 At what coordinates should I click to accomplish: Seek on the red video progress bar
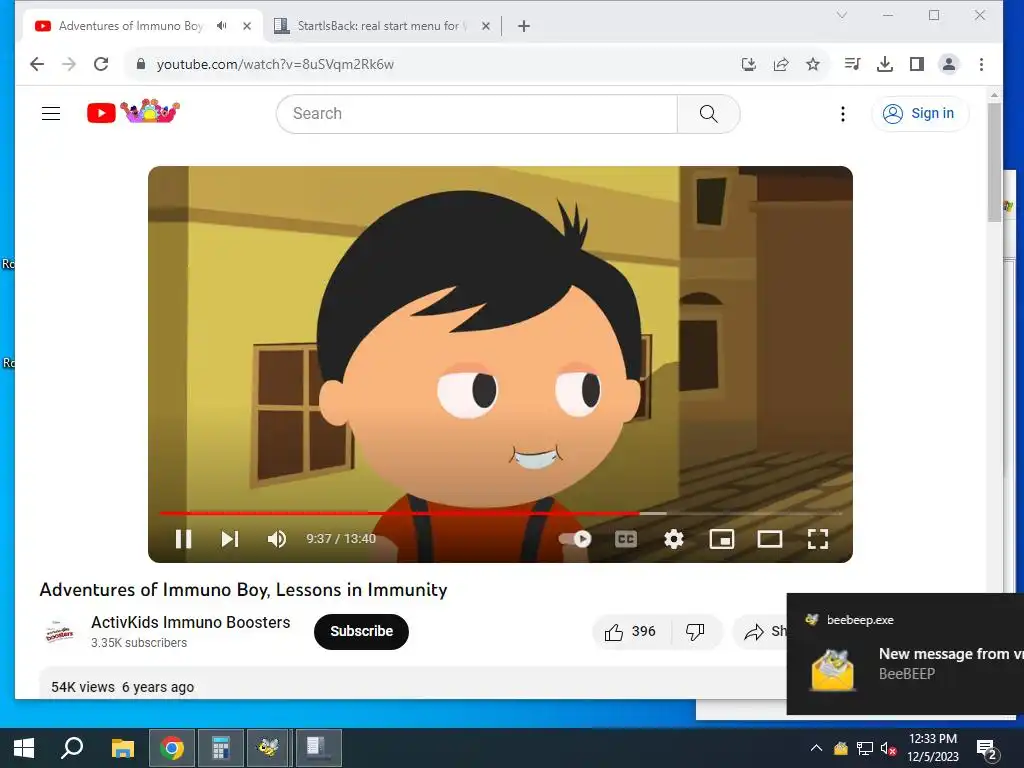coord(500,513)
